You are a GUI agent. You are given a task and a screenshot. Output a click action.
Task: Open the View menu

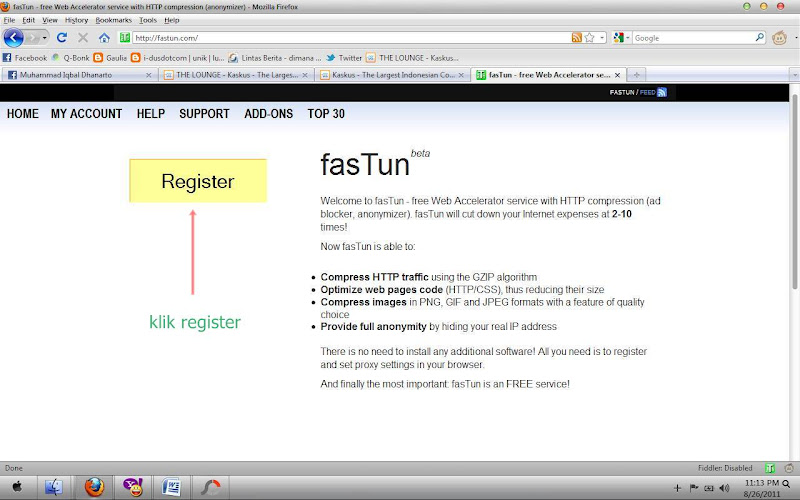click(x=49, y=20)
